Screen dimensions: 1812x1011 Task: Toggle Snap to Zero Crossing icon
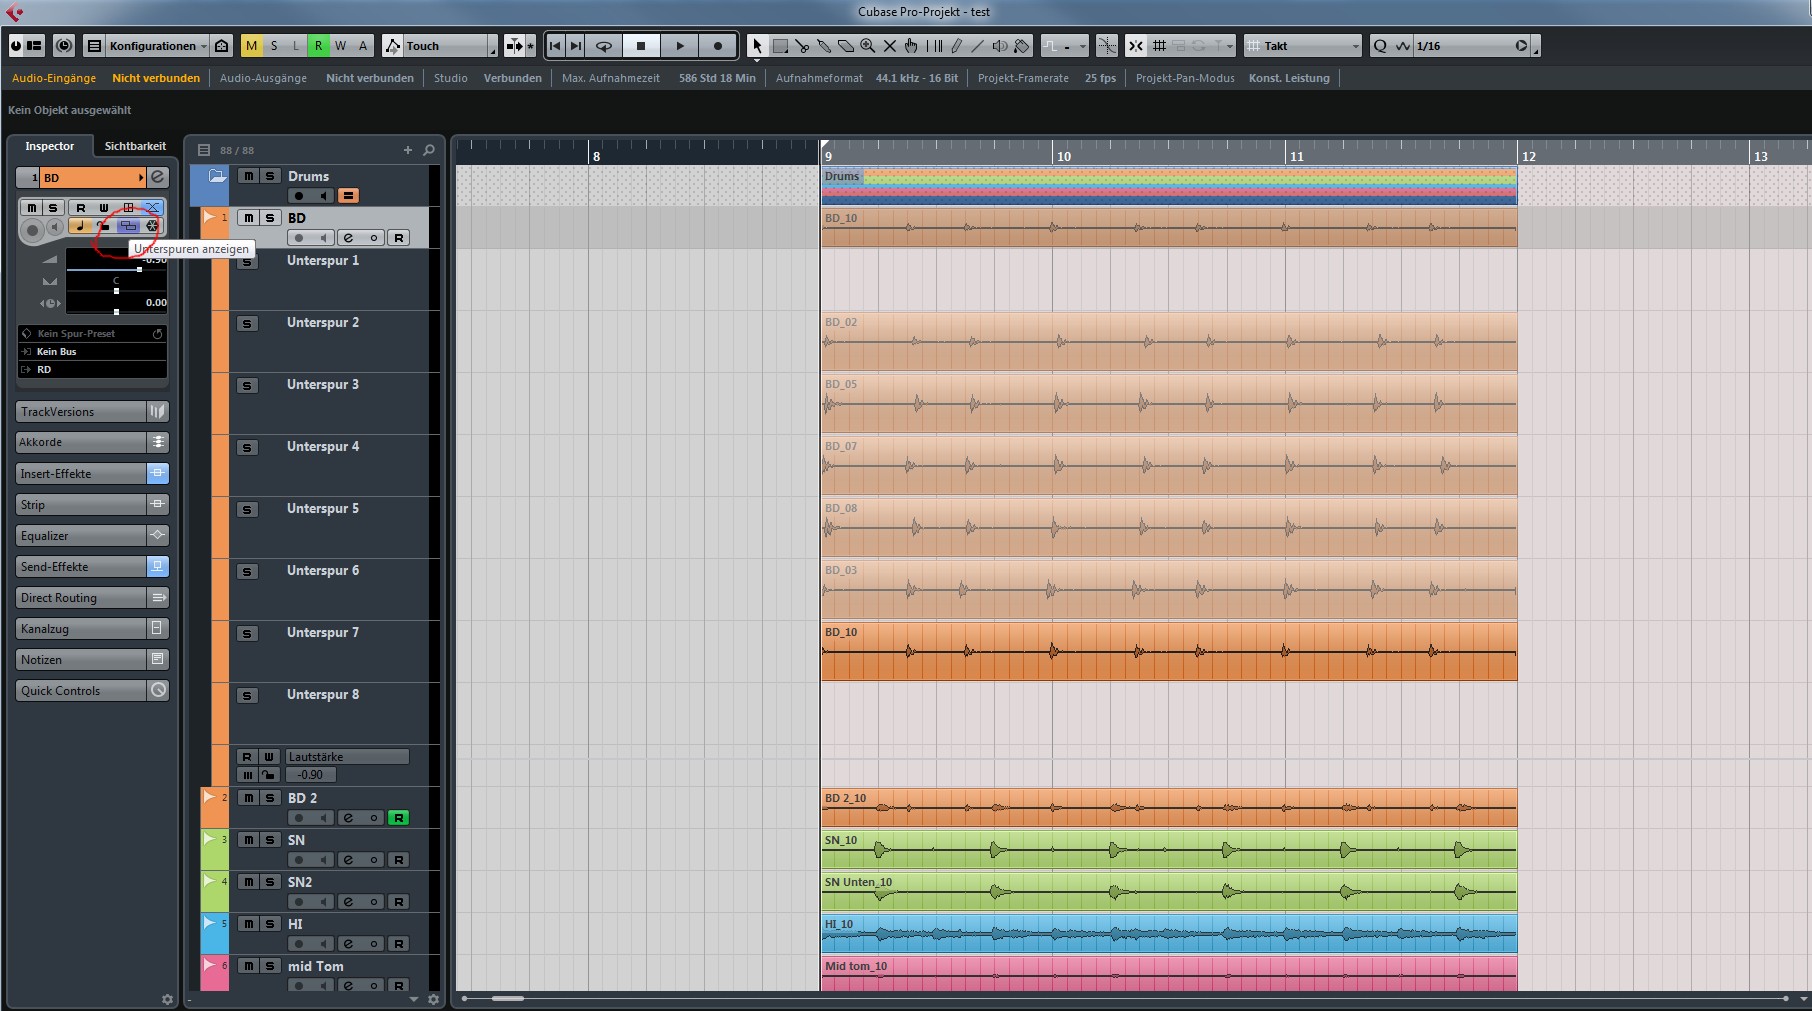(x=1106, y=46)
